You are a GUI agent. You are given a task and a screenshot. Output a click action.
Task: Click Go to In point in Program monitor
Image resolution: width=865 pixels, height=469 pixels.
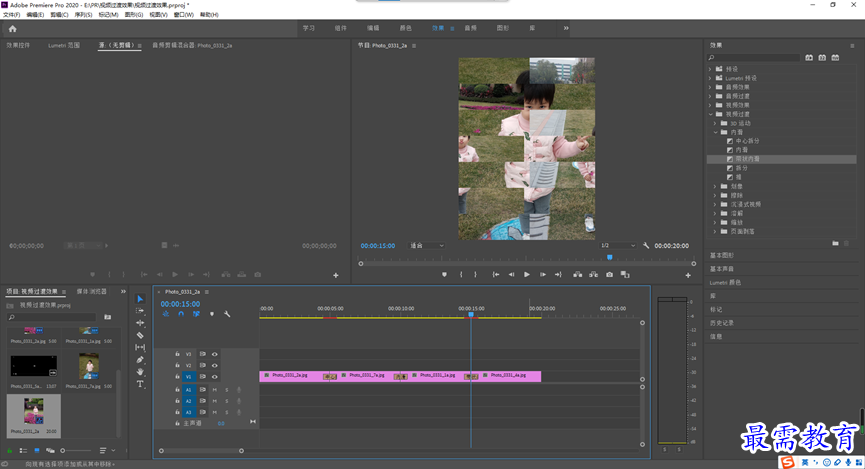(496, 274)
